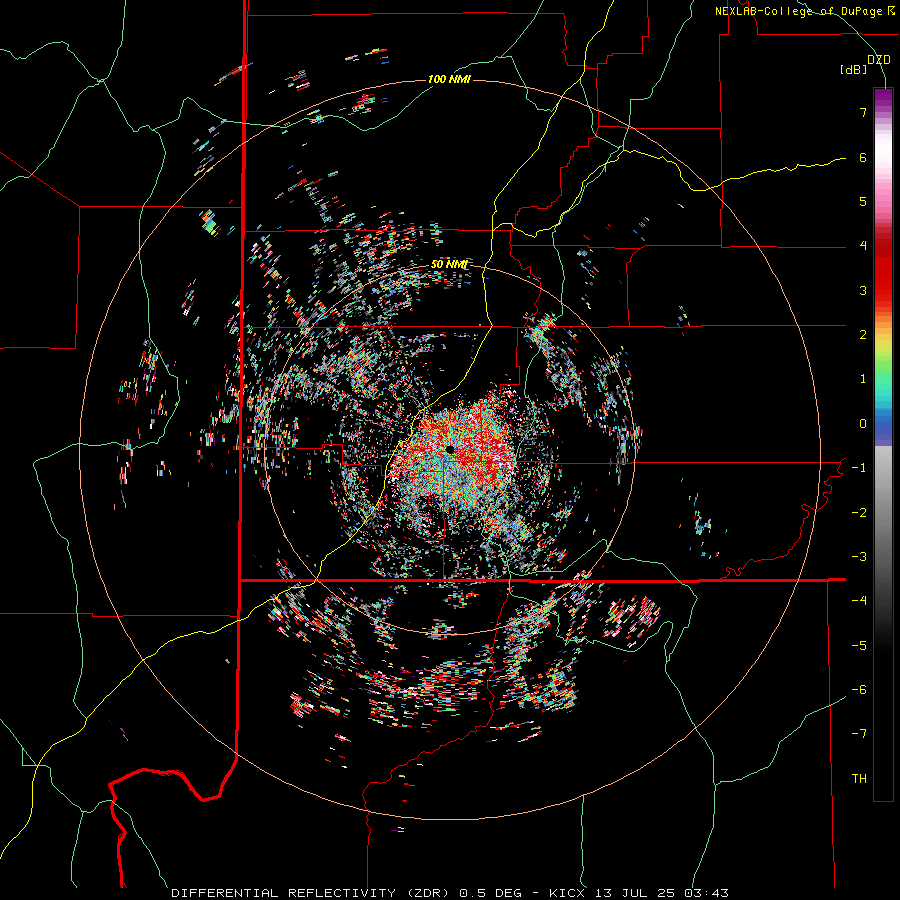Click the TH threshold label on scale

coord(859,779)
